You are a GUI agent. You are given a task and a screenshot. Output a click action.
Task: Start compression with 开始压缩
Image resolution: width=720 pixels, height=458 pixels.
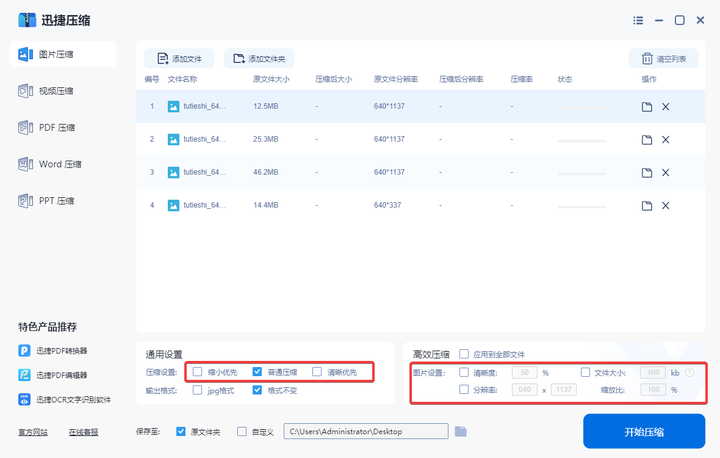point(644,431)
